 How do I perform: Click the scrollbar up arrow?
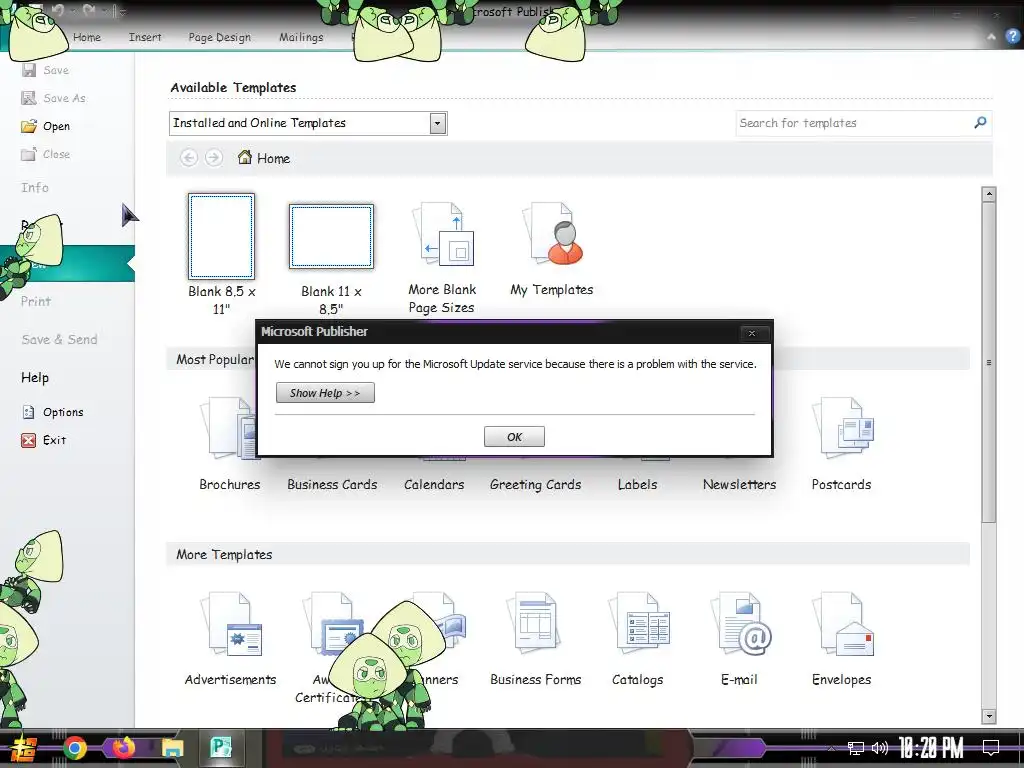click(989, 194)
